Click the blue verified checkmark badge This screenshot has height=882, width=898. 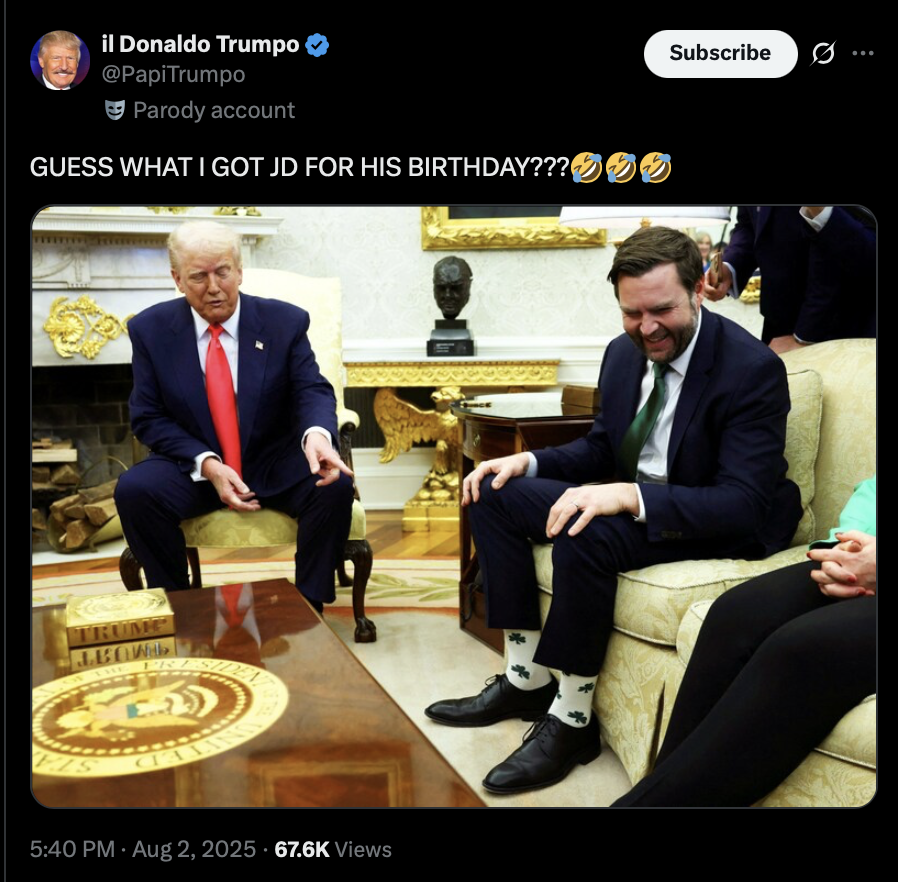point(317,45)
